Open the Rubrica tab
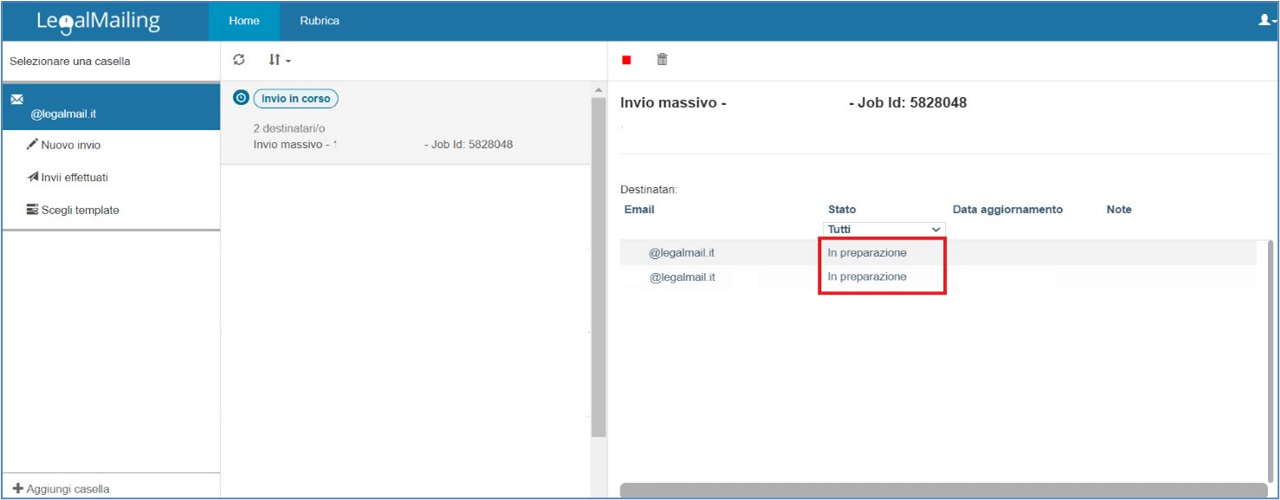The height and width of the screenshot is (500, 1280). tap(319, 21)
